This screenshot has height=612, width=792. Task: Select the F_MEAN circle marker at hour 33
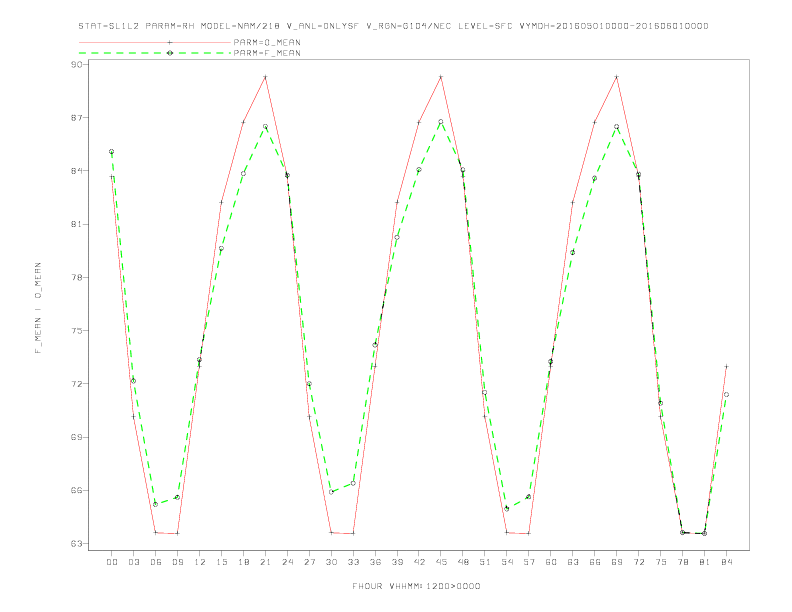[353, 483]
